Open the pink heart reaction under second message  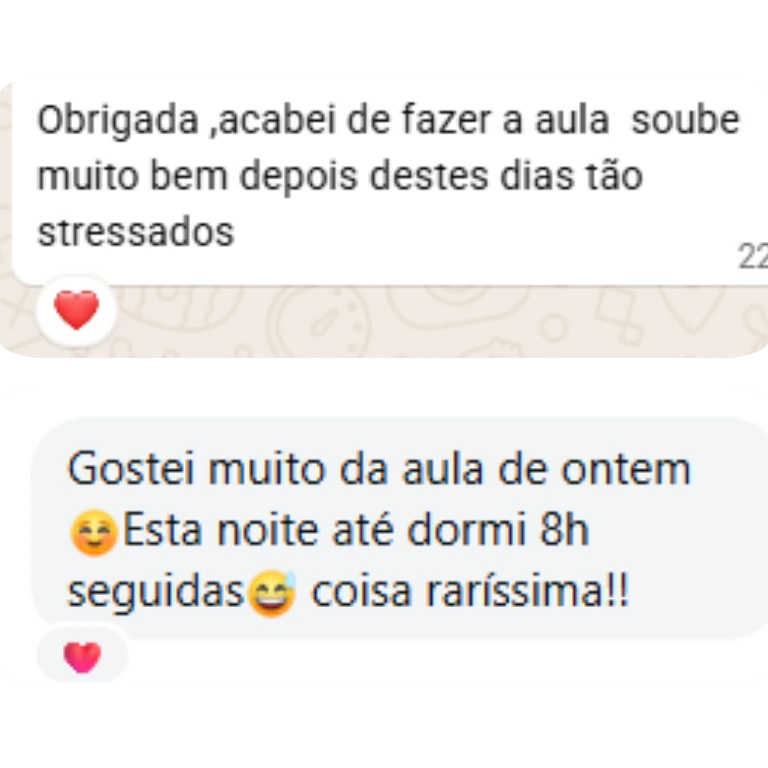coord(82,657)
